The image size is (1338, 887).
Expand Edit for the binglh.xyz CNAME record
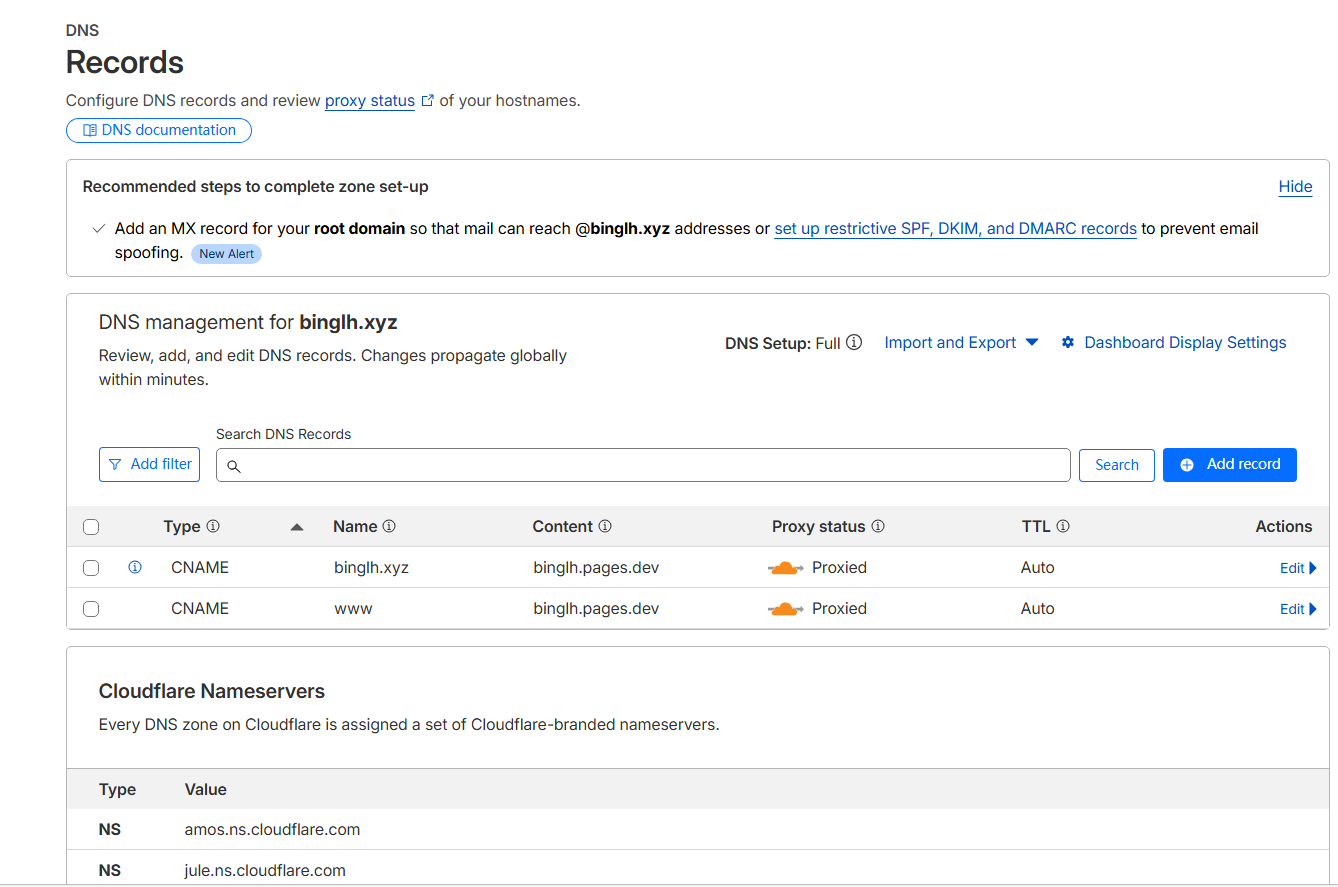(x=1298, y=568)
